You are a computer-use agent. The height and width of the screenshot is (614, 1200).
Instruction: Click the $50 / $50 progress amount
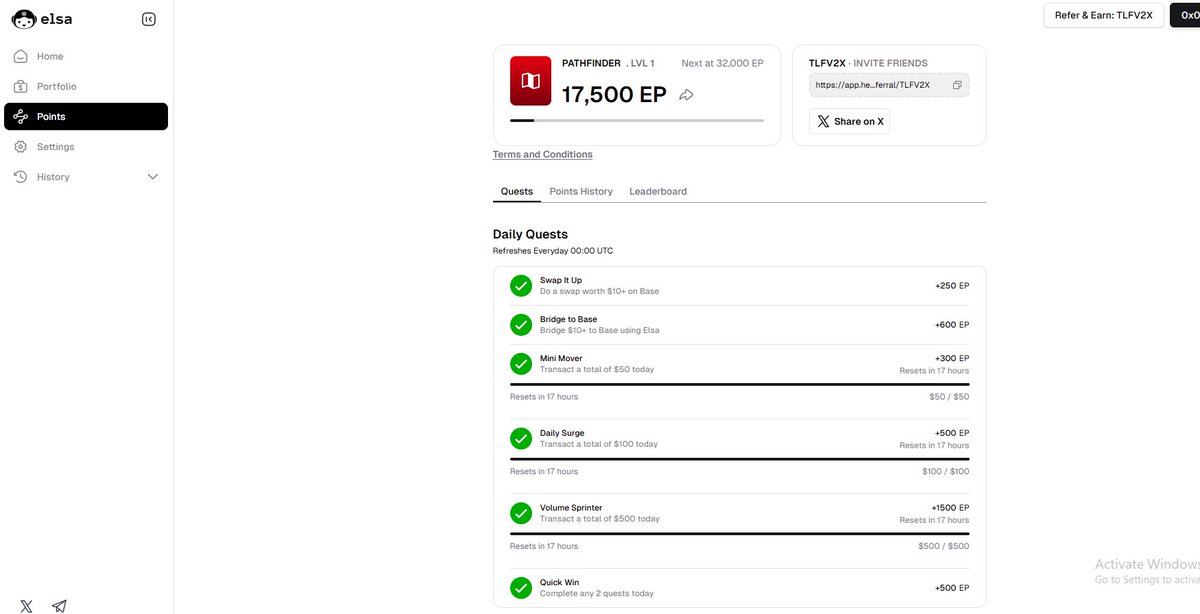click(949, 397)
